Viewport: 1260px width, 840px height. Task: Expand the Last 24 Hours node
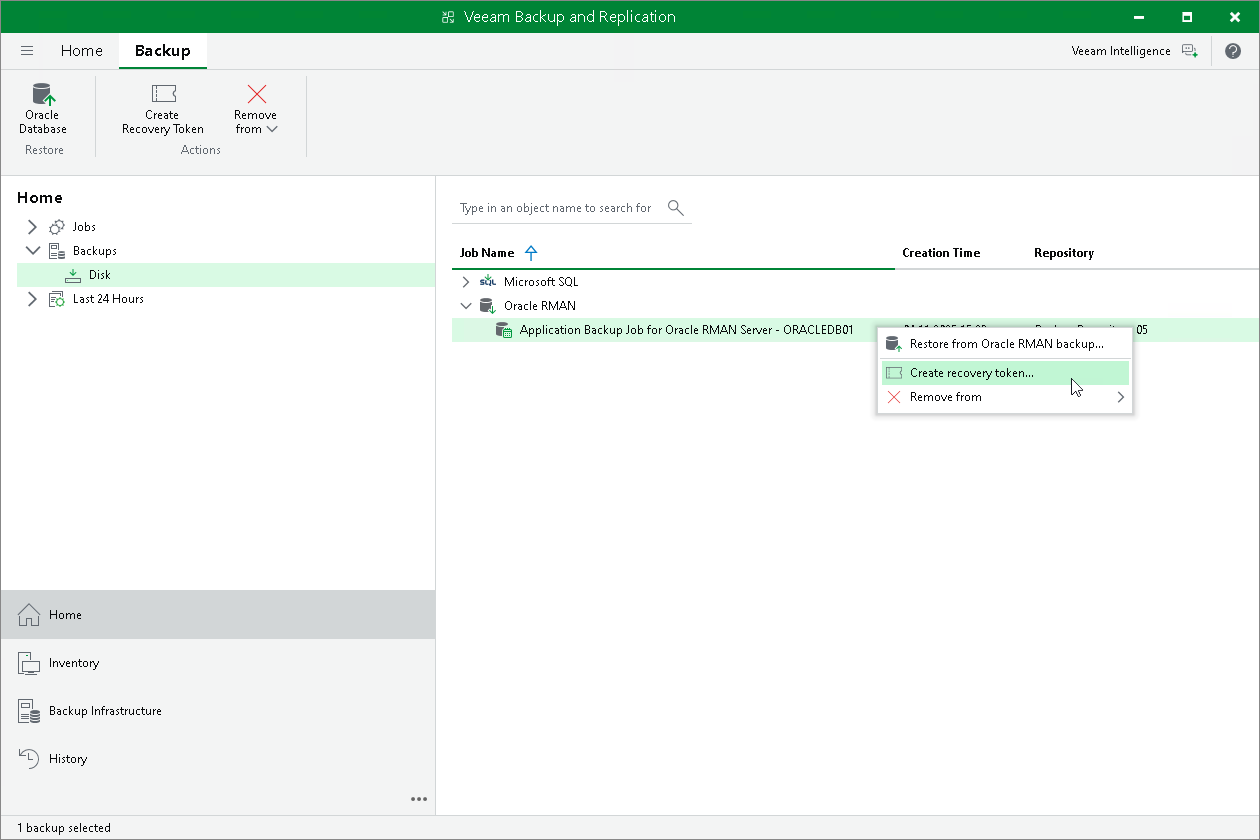click(32, 299)
